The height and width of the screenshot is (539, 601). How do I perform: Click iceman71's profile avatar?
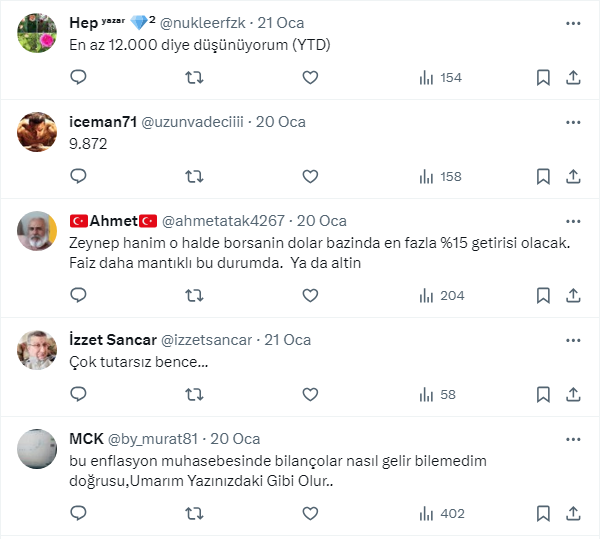click(38, 132)
